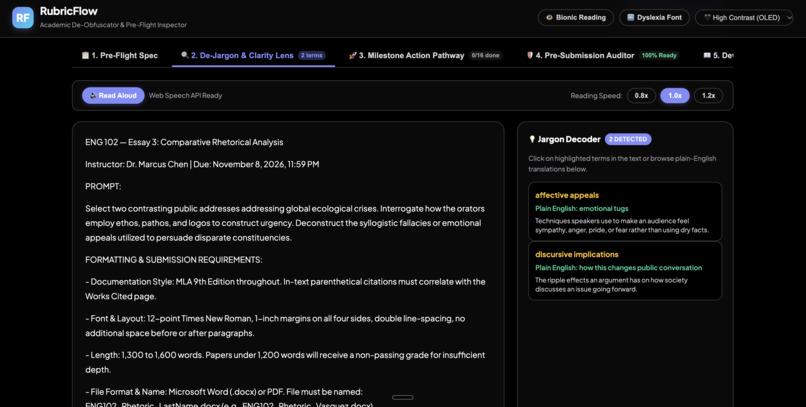Set reading speed to 1.0x
The width and height of the screenshot is (806, 407).
click(675, 96)
